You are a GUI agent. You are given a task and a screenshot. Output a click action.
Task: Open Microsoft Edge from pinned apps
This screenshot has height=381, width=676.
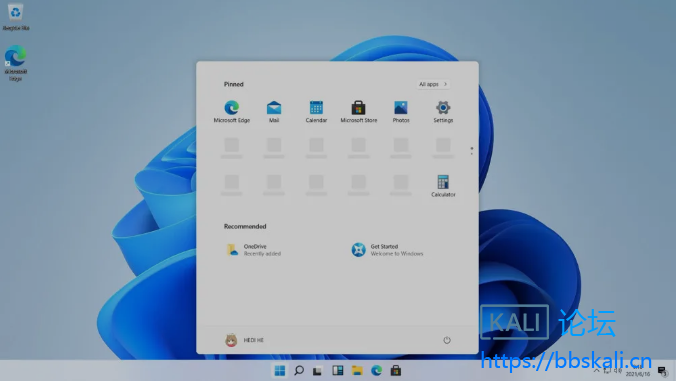pyautogui.click(x=232, y=111)
